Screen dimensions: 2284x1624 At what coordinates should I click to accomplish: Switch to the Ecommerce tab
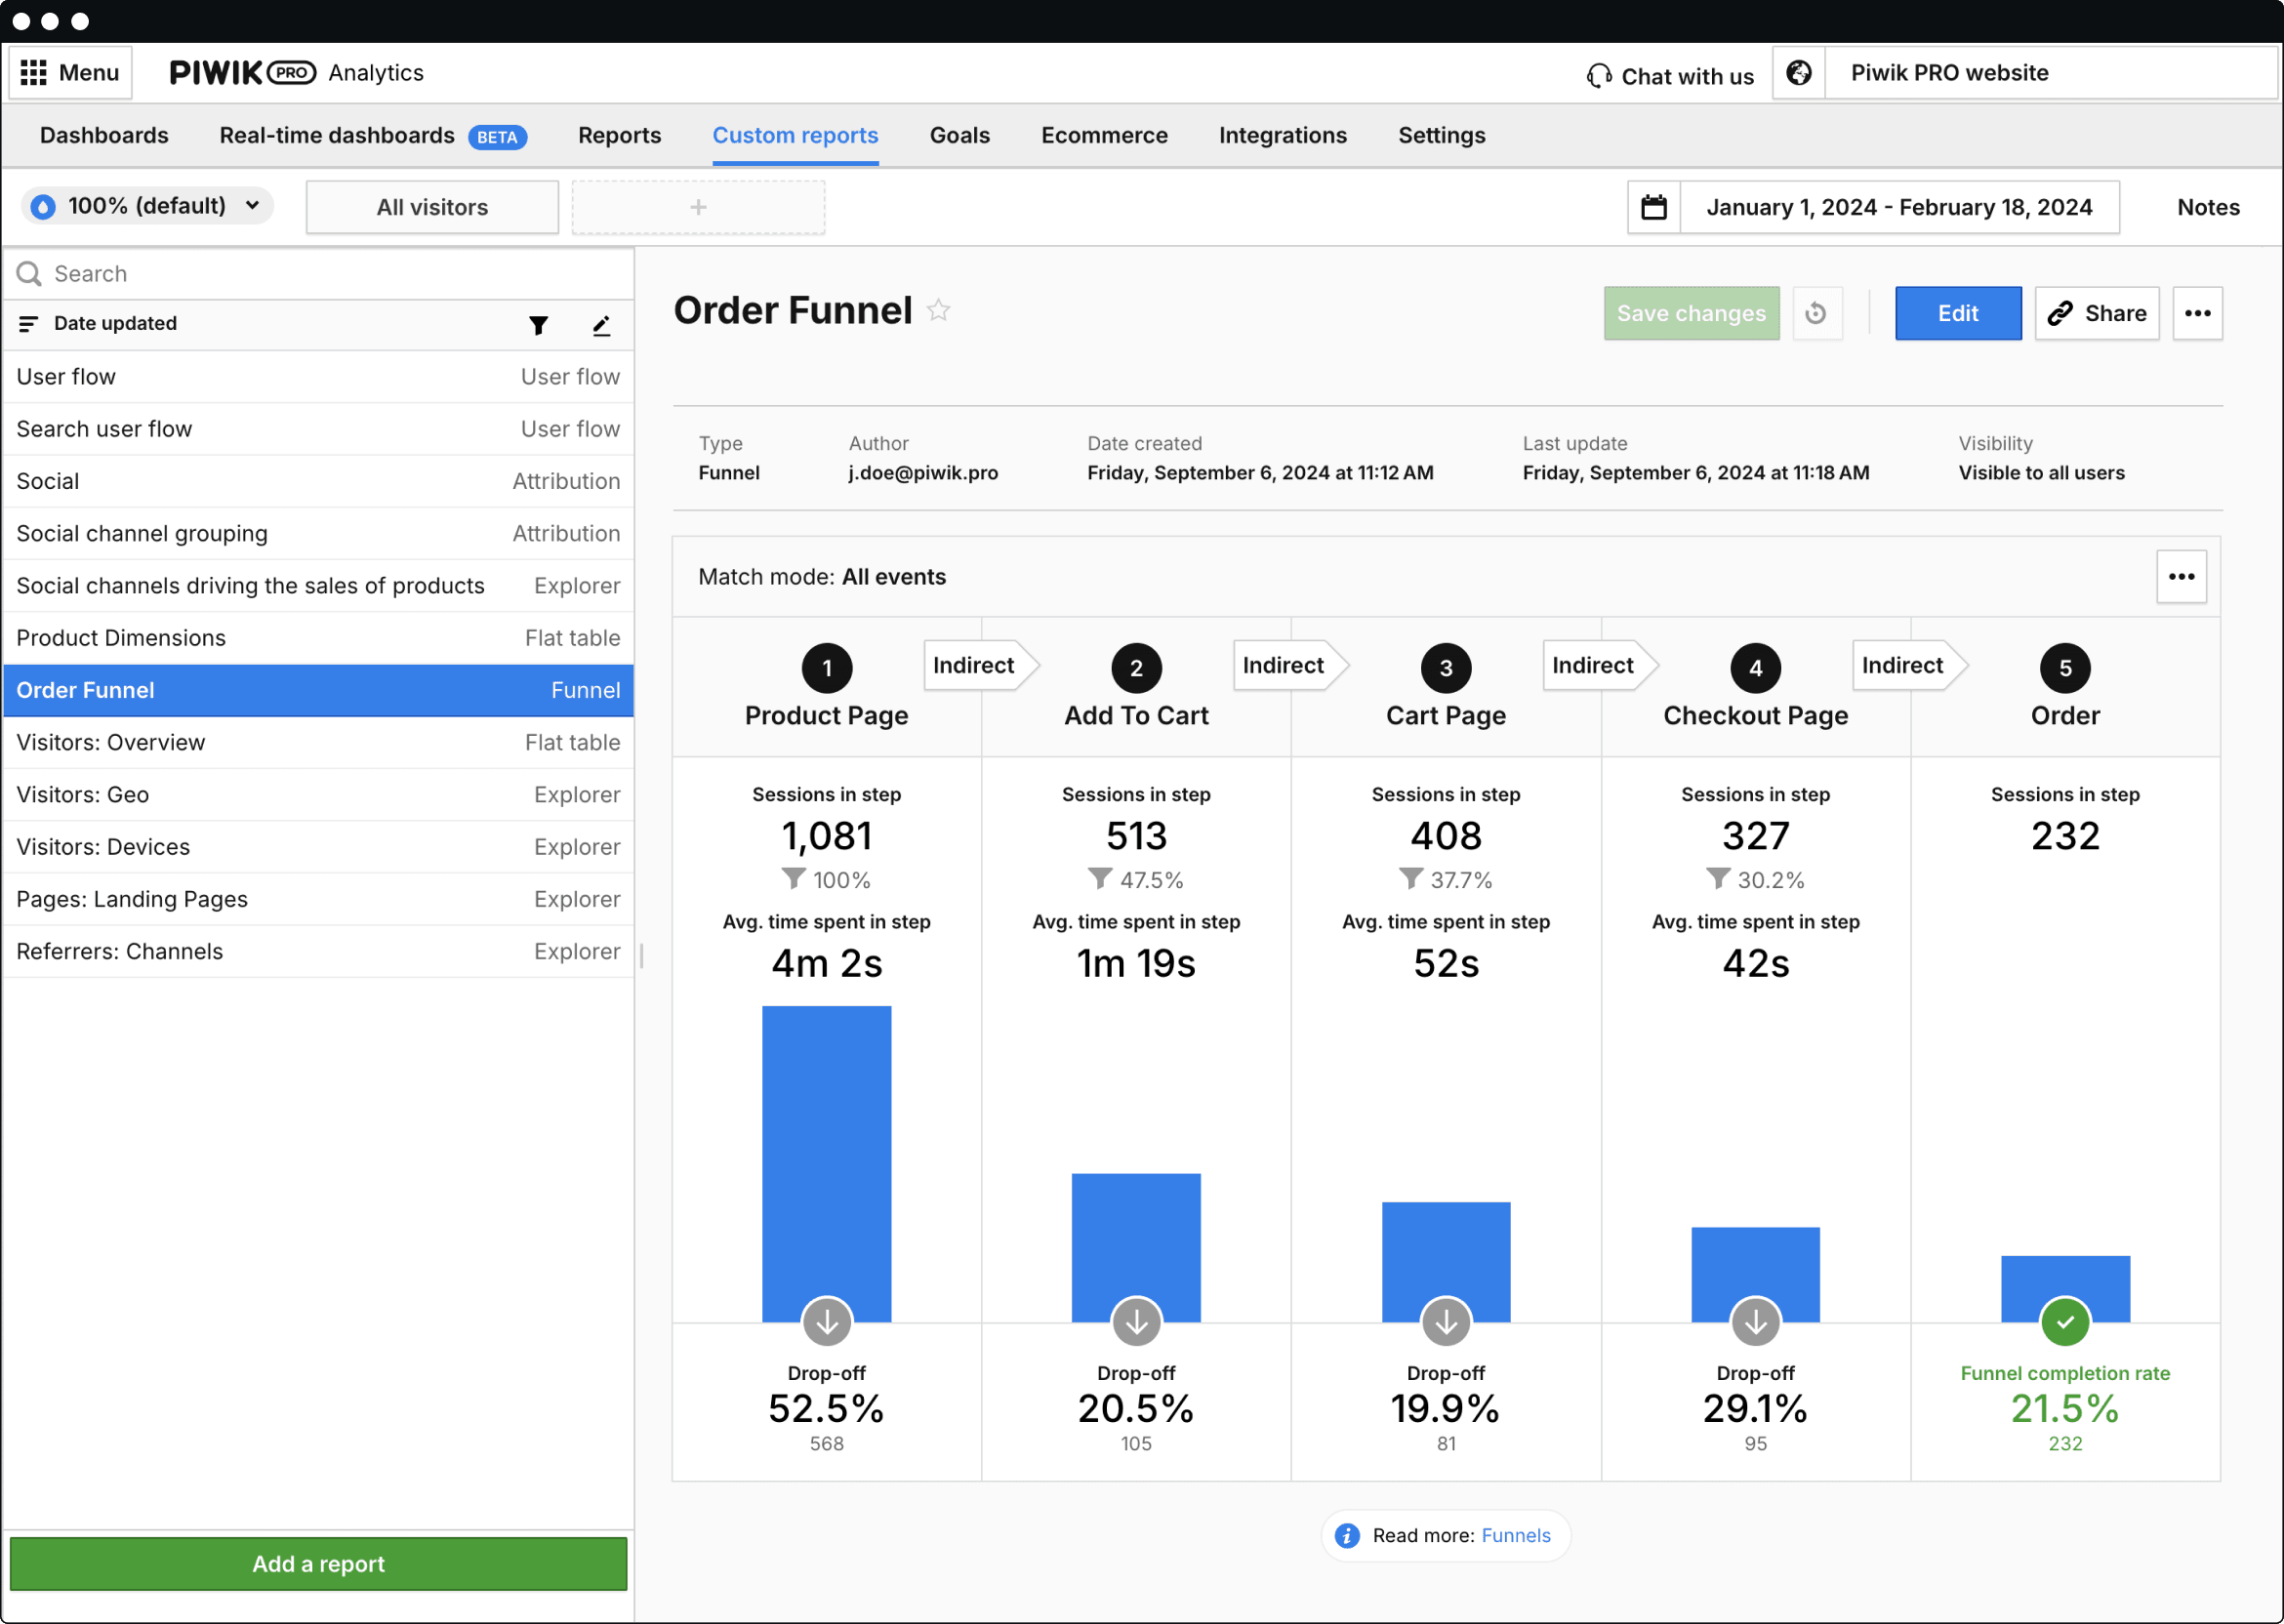point(1104,136)
